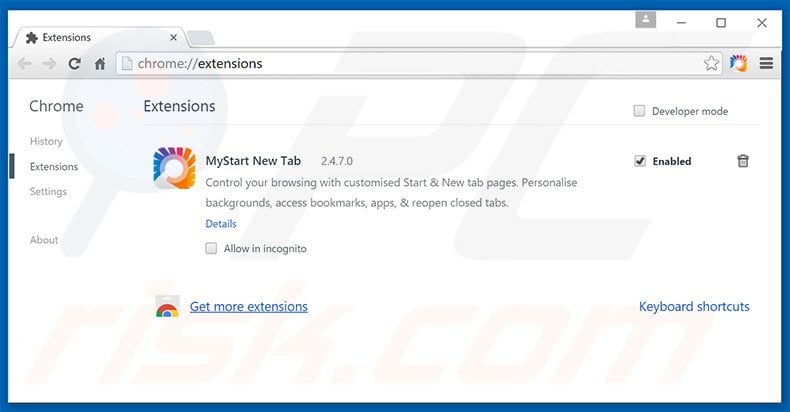Open the home page icon

[100, 64]
